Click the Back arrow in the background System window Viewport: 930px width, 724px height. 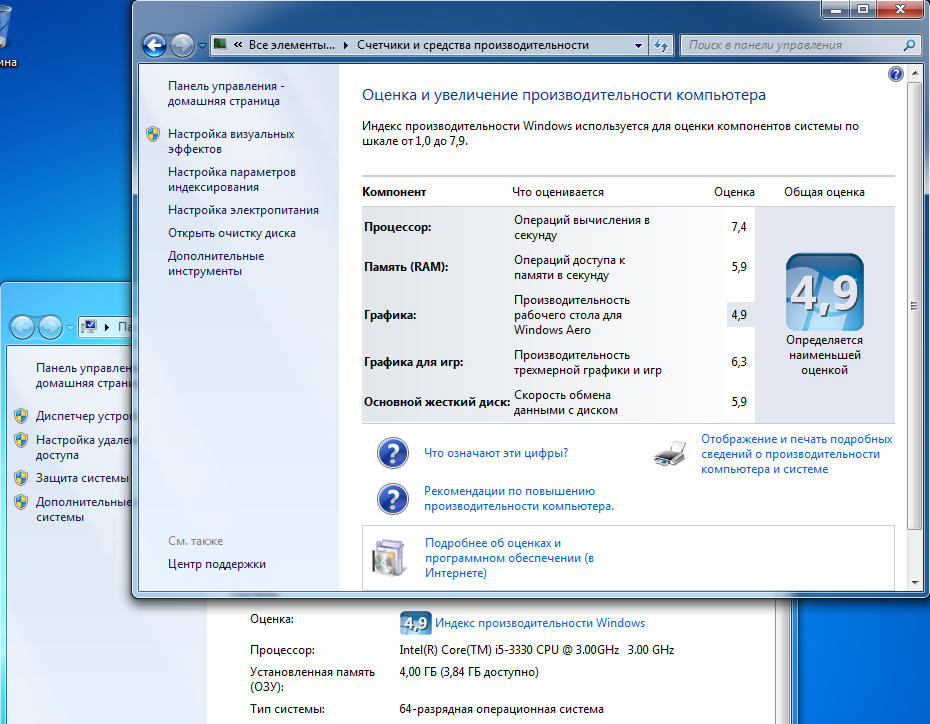click(x=23, y=327)
